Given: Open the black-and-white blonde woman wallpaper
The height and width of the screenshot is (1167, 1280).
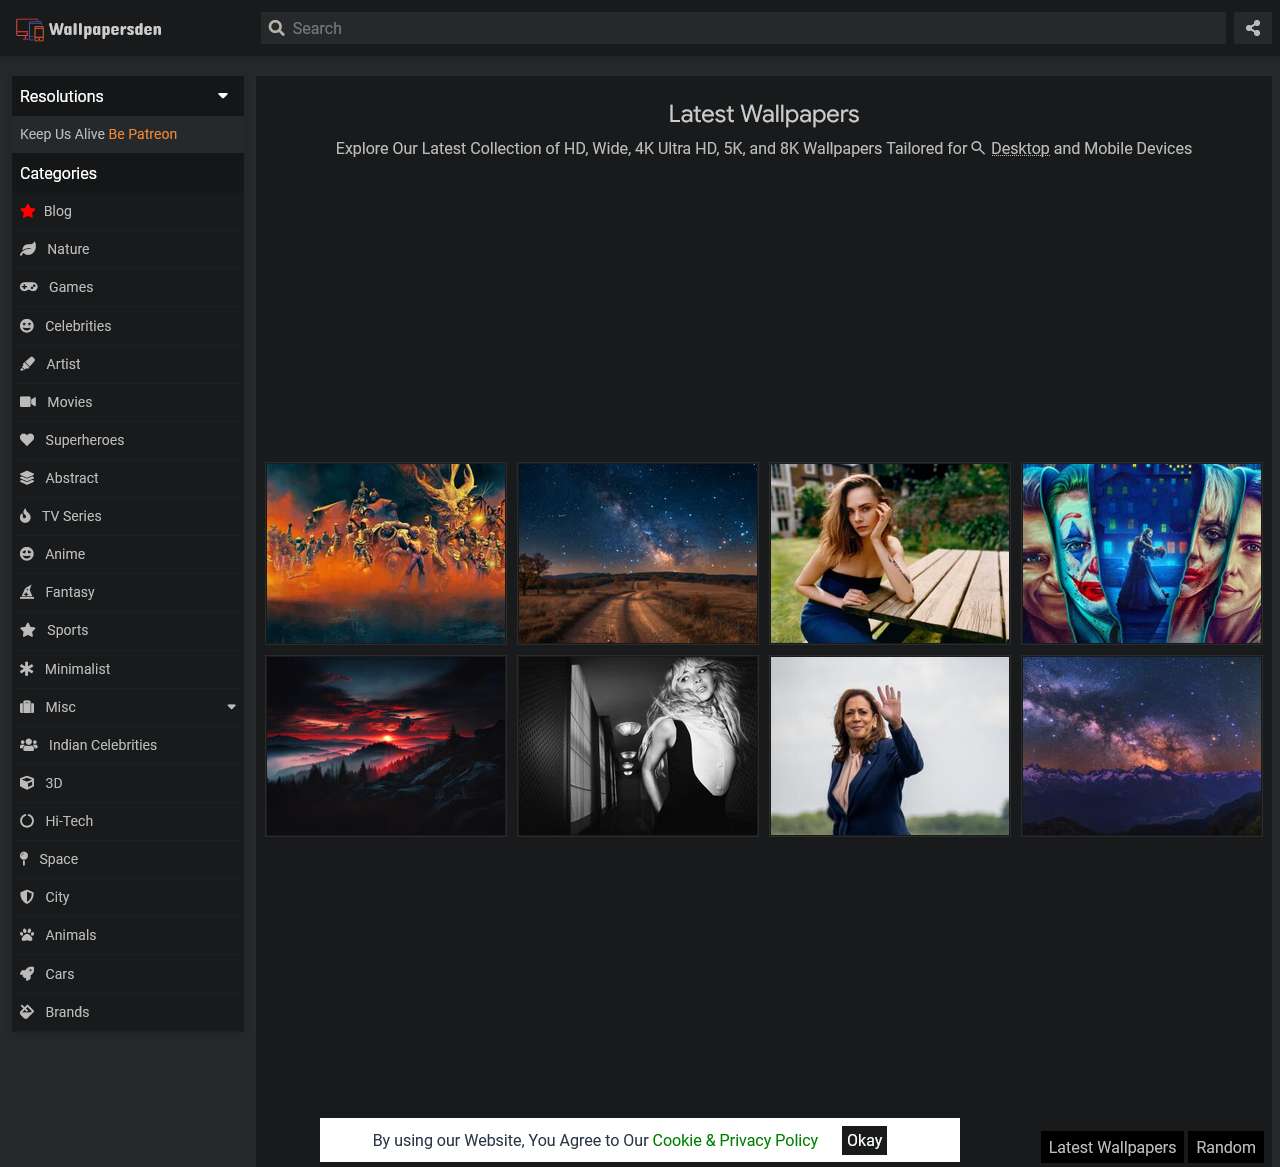Looking at the screenshot, I should coord(638,746).
